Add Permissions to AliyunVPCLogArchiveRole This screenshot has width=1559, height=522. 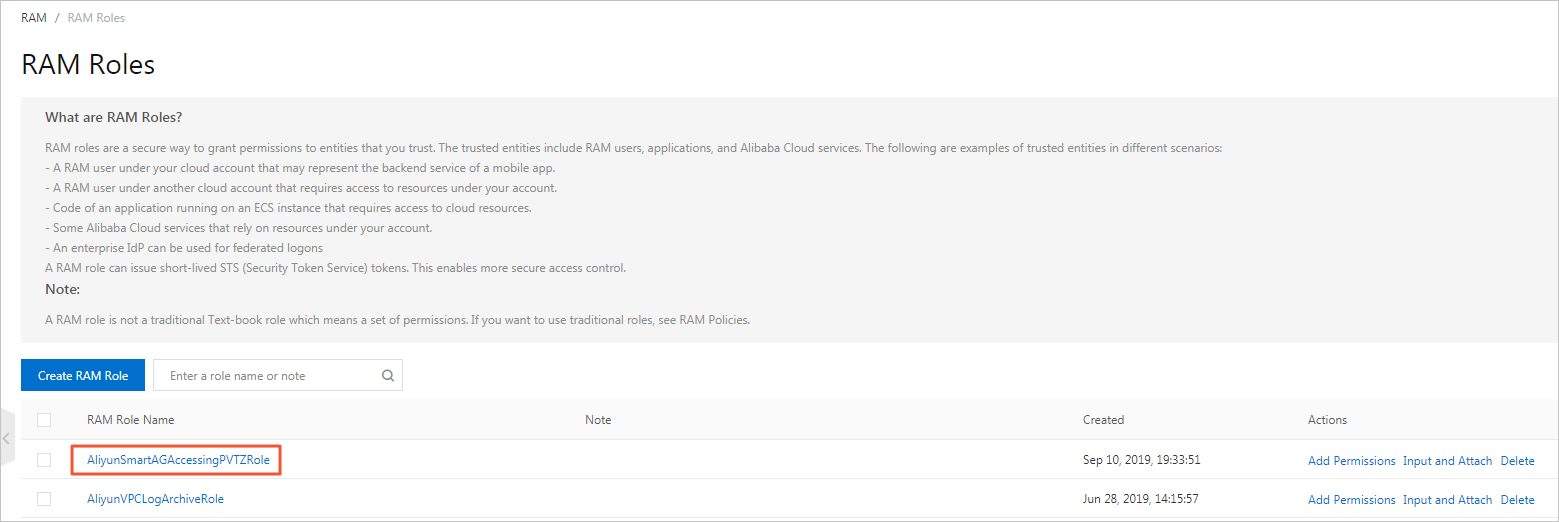1351,500
